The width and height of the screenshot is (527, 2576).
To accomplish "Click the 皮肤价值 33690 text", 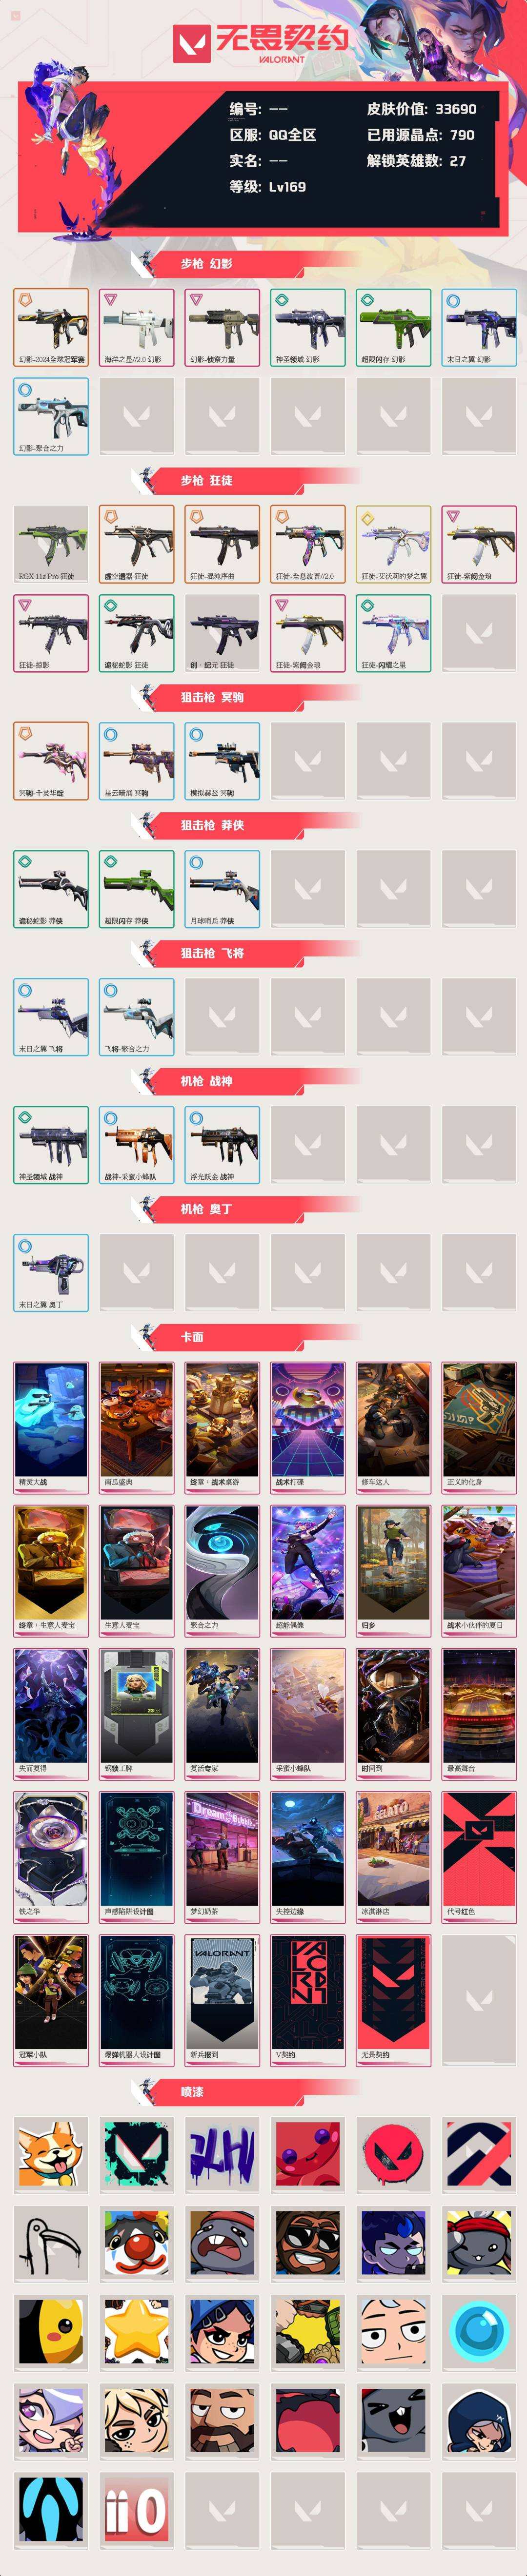I will pos(422,109).
